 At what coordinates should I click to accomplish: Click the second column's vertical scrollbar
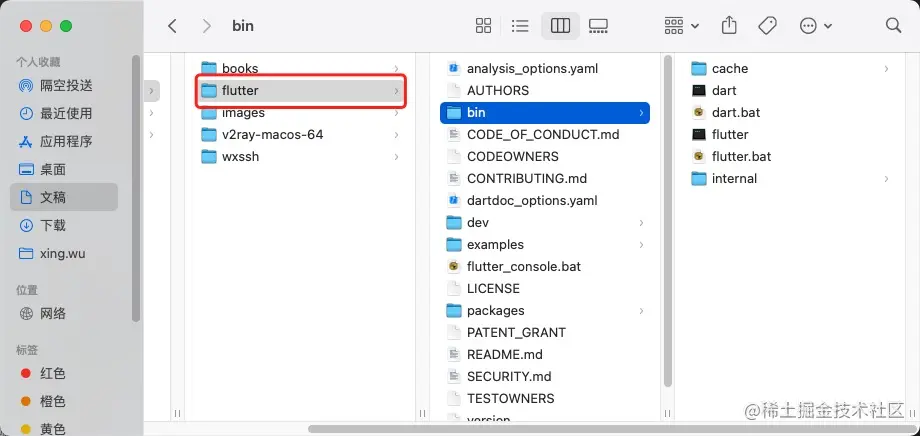668,221
